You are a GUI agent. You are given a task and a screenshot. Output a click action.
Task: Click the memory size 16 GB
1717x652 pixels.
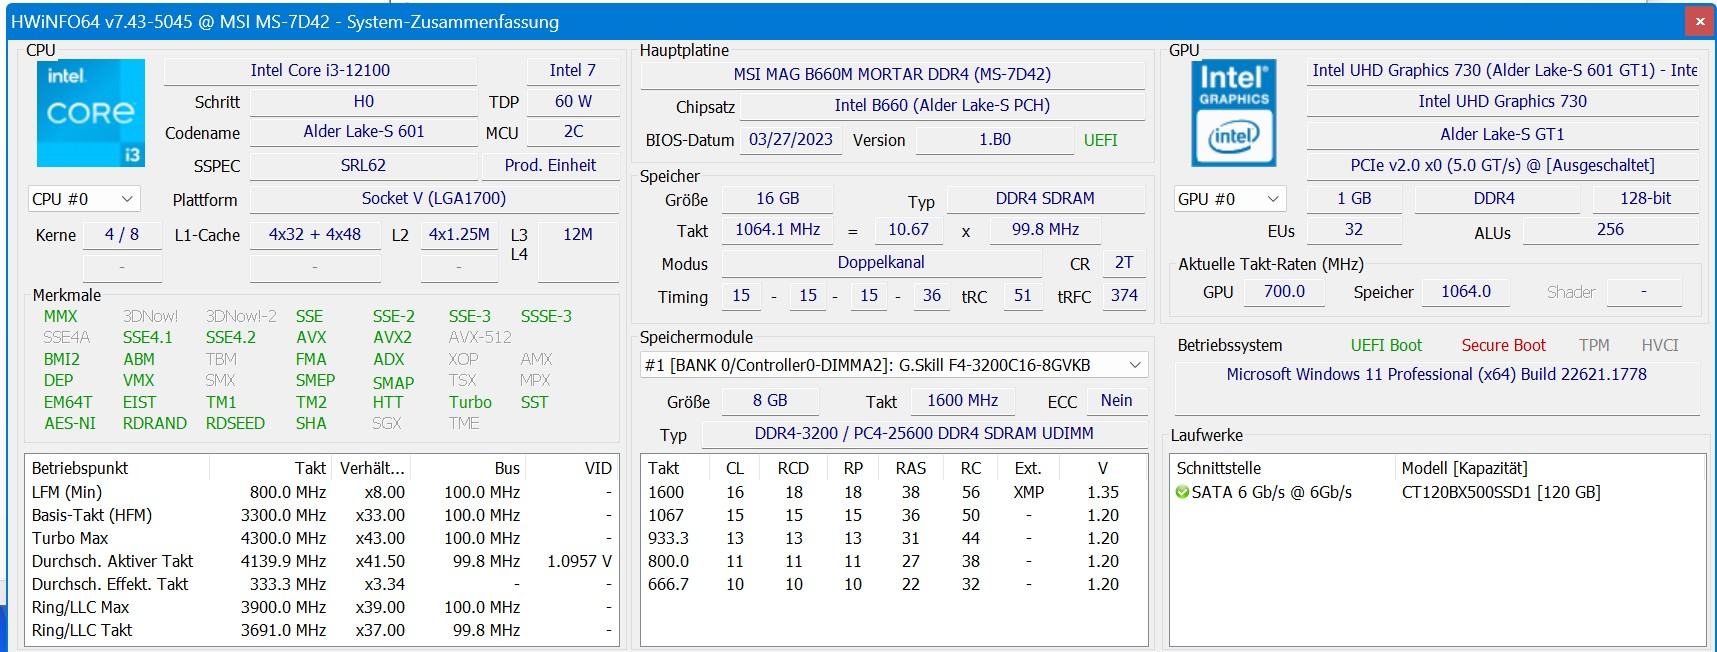point(778,199)
